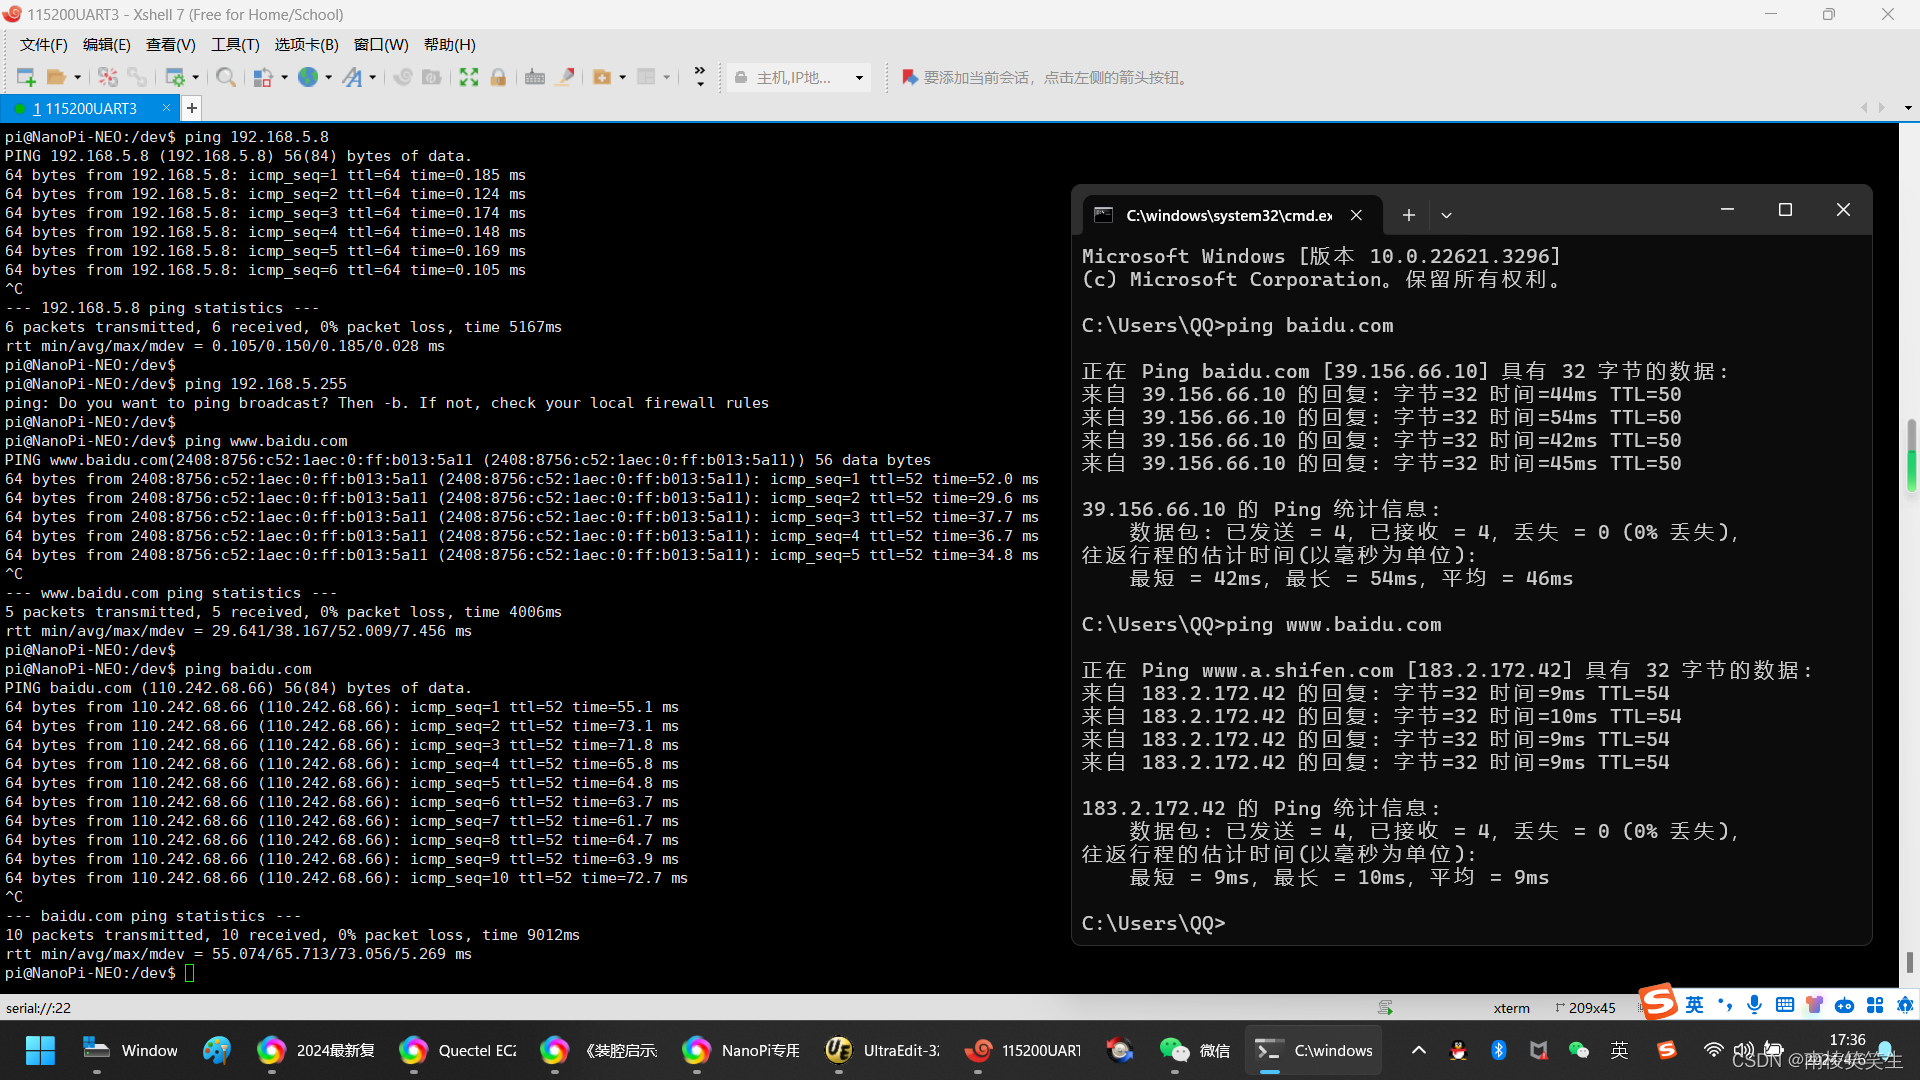
Task: Open a new cmd terminal tab
Action: pos(1408,215)
